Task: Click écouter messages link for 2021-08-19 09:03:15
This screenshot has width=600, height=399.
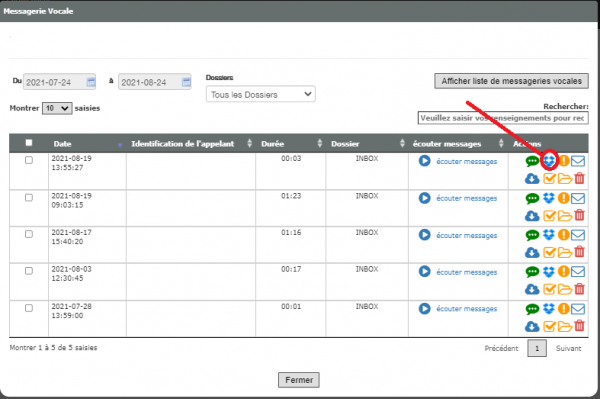Action: (466, 198)
